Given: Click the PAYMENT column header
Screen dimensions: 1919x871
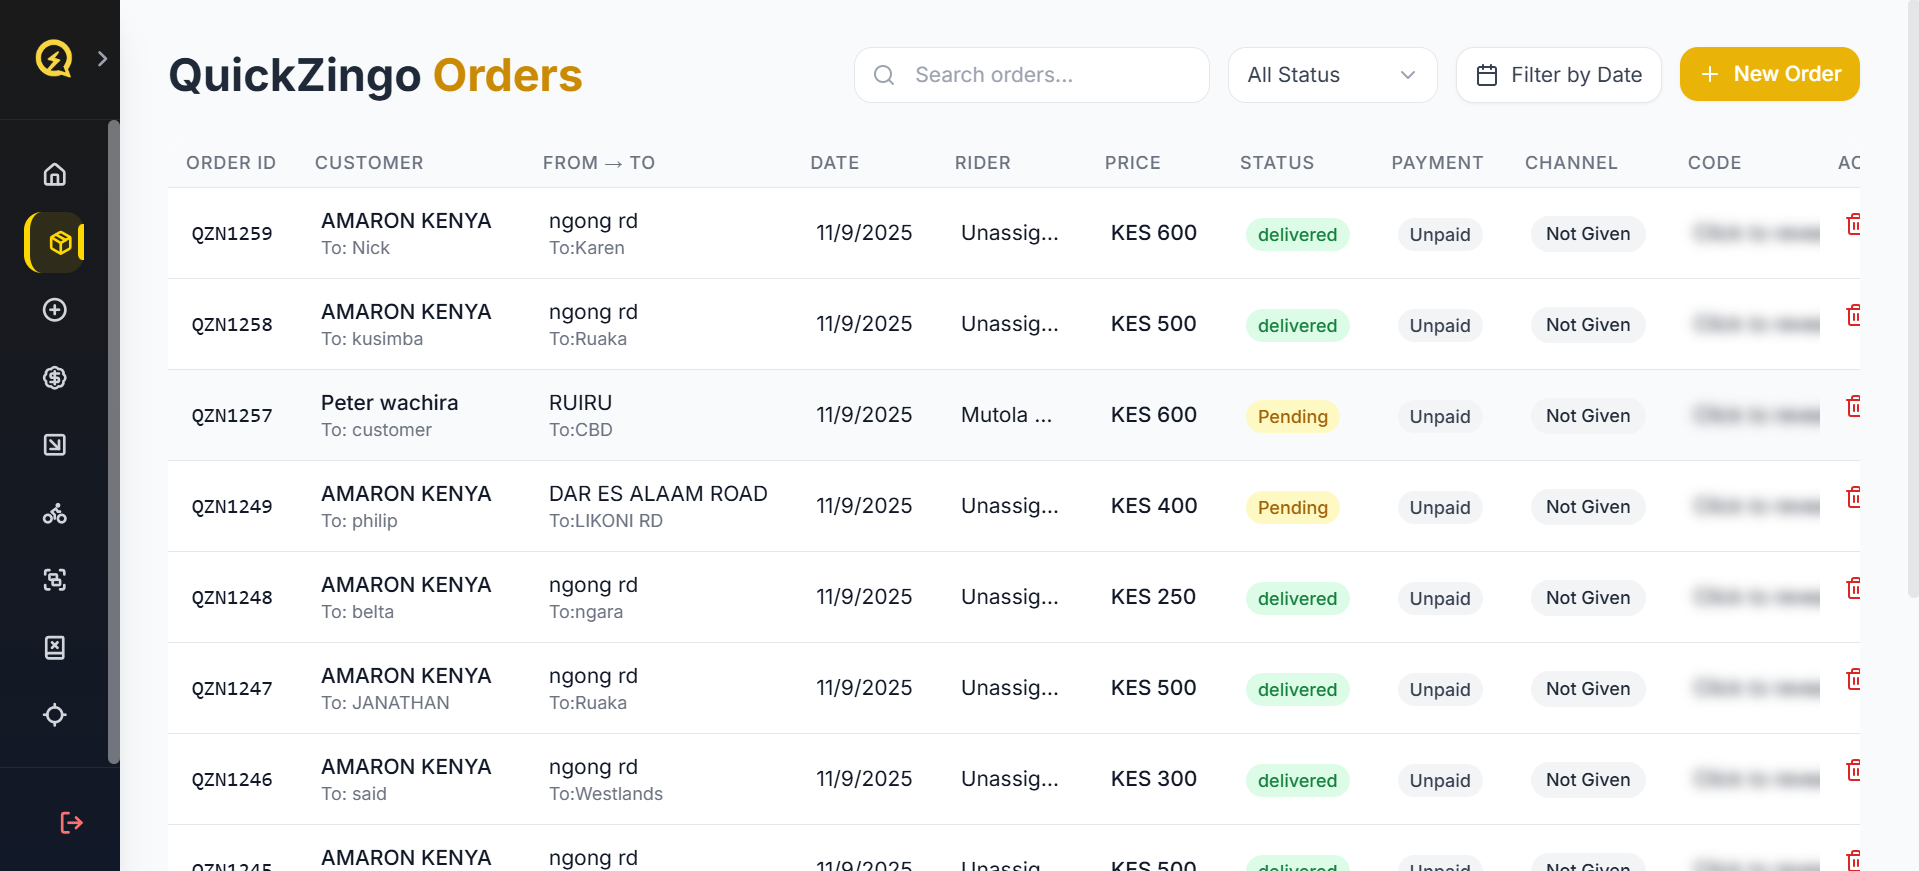Looking at the screenshot, I should [x=1437, y=163].
